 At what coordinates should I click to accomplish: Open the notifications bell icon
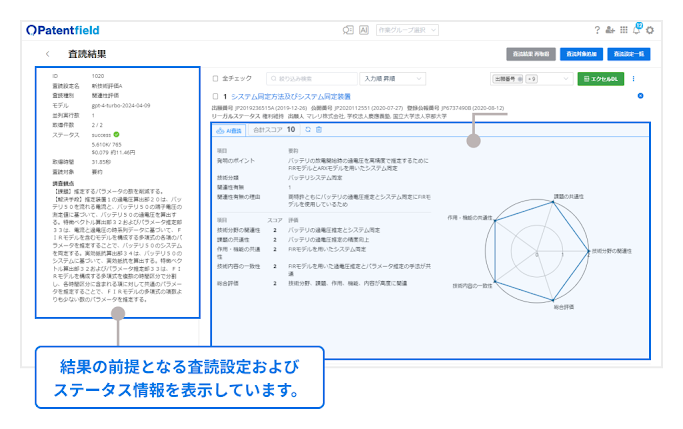639,30
